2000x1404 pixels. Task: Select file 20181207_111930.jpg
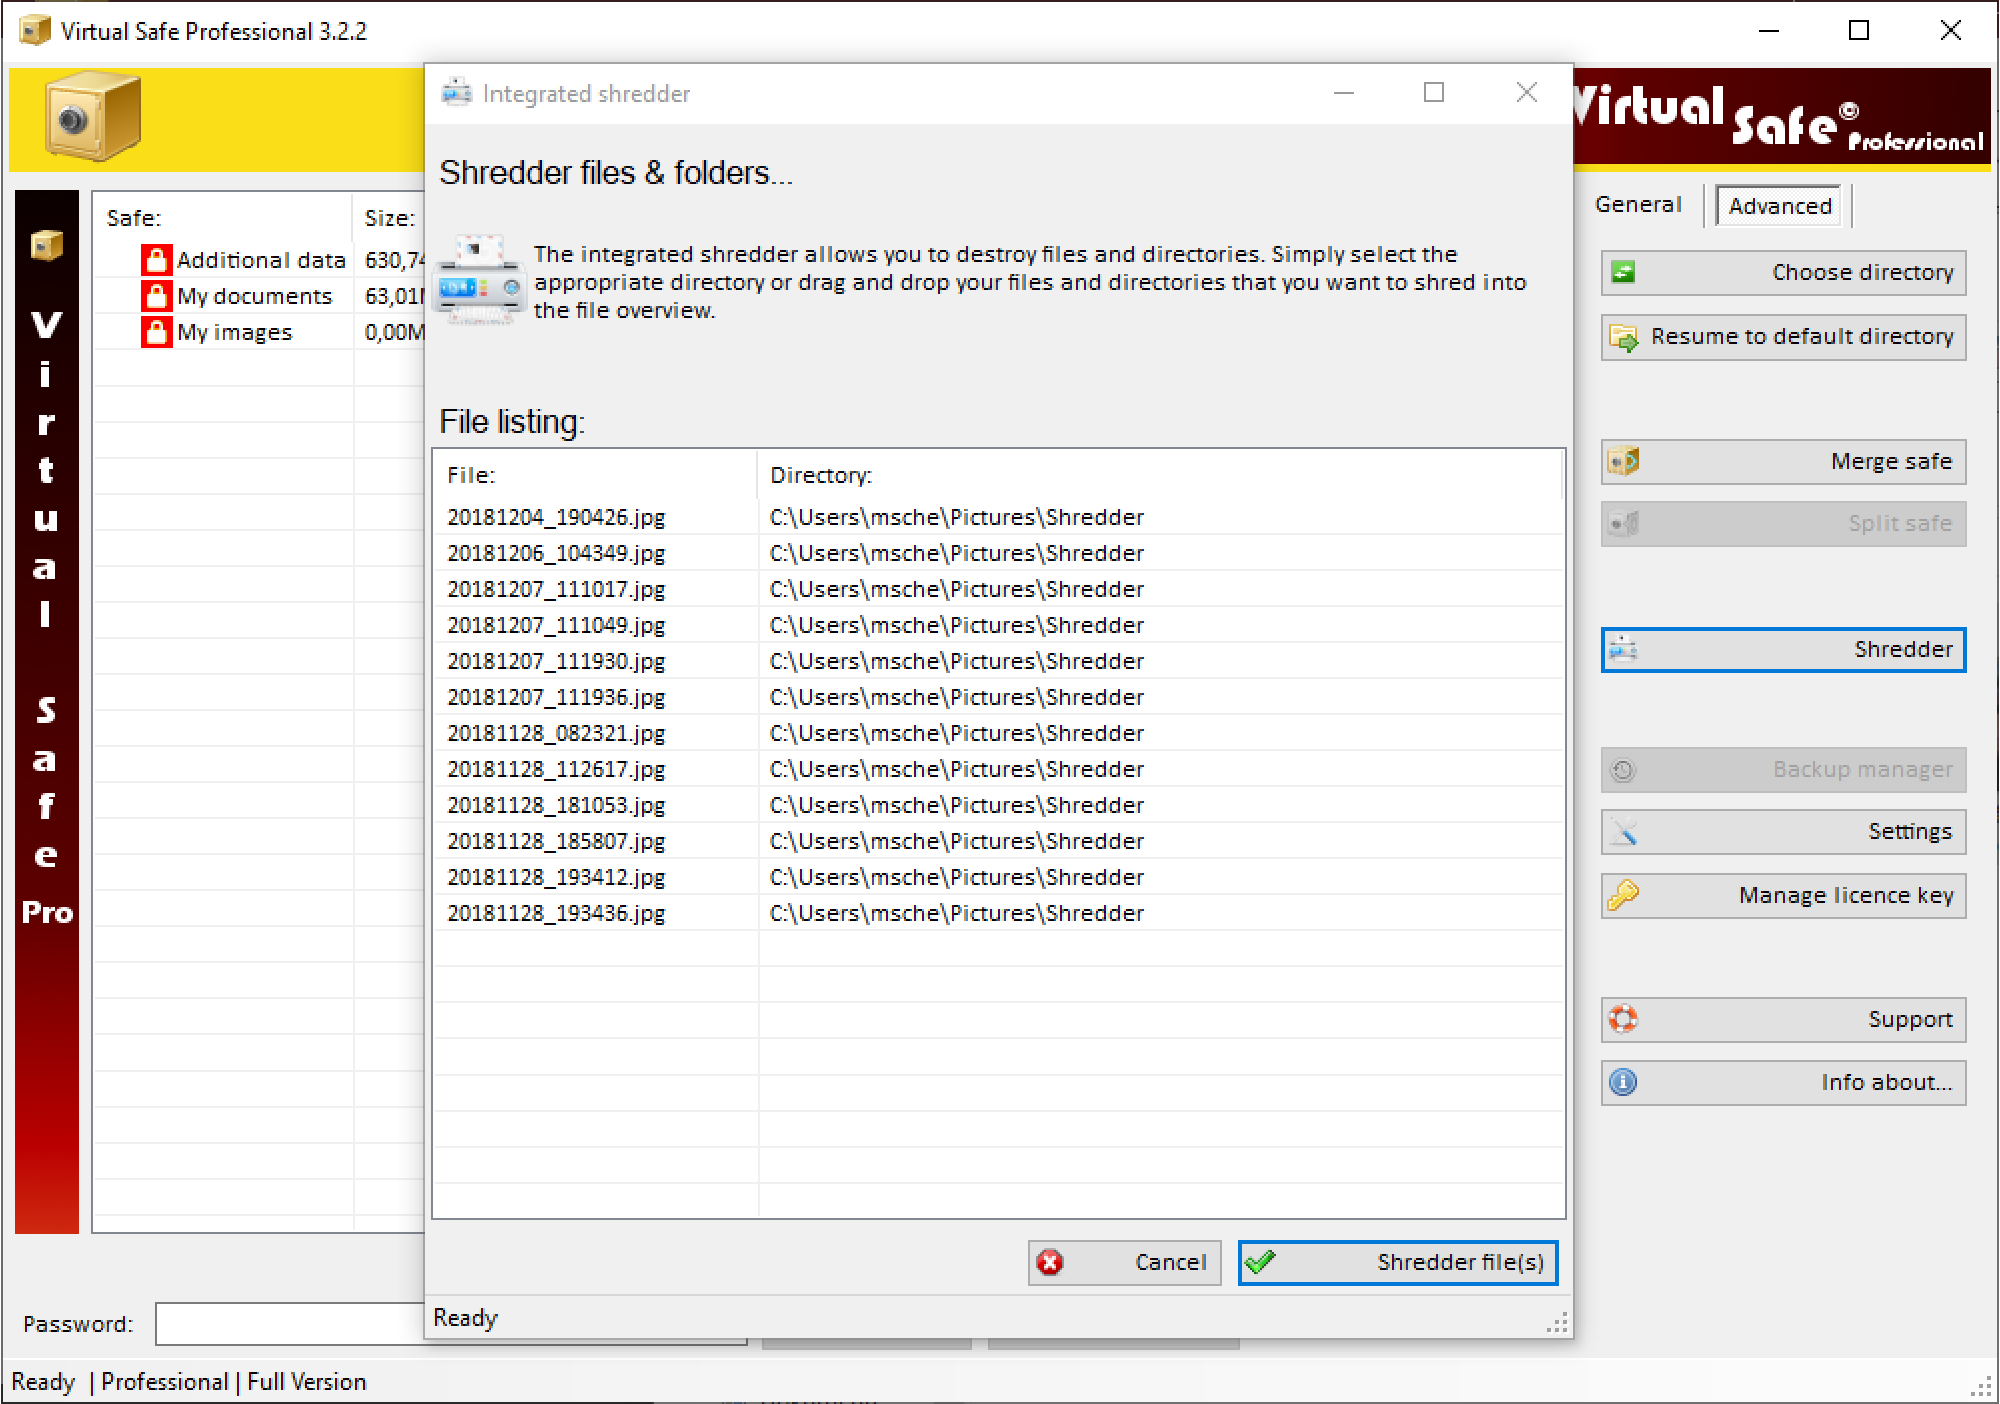tap(556, 661)
